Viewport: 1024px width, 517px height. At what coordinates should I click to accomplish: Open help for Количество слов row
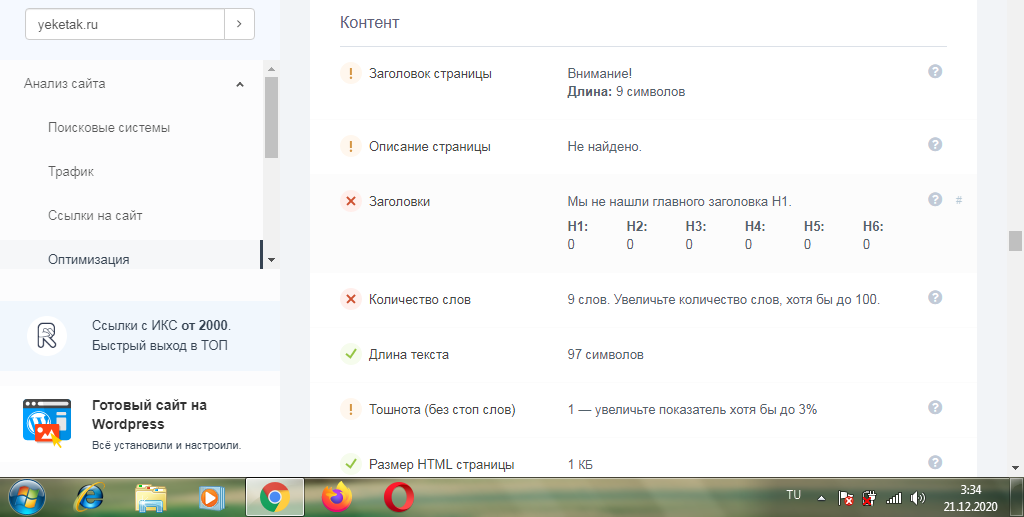(x=935, y=297)
